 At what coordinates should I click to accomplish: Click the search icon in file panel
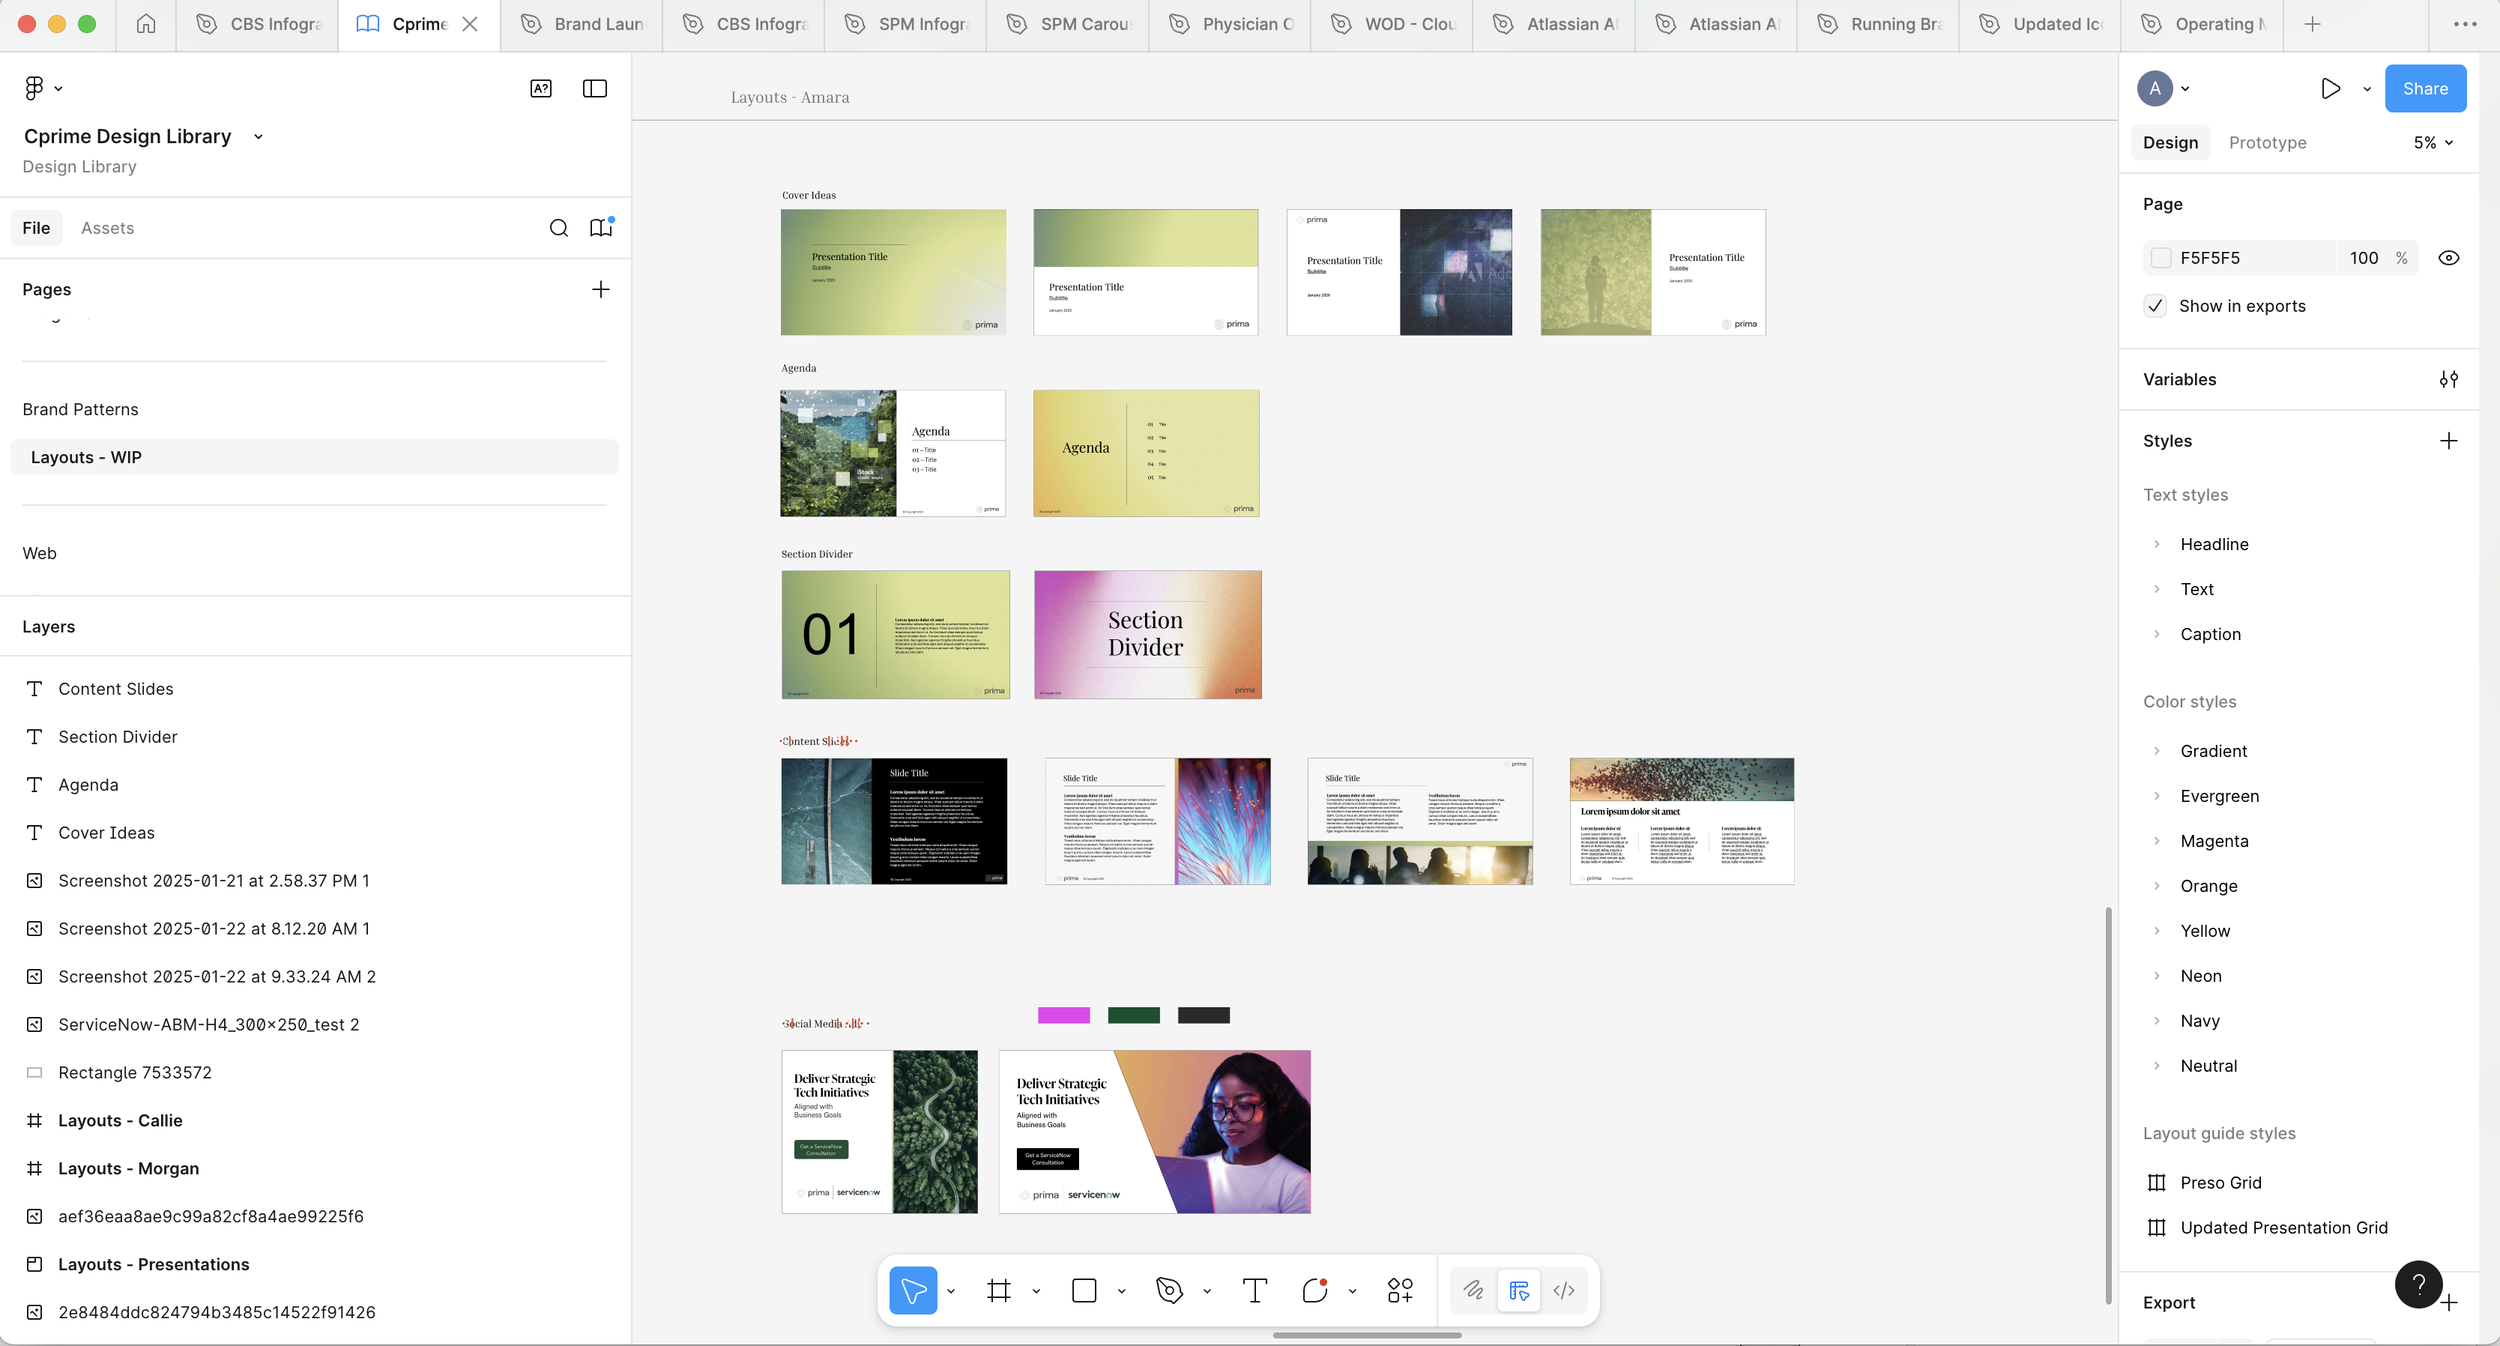tap(559, 228)
